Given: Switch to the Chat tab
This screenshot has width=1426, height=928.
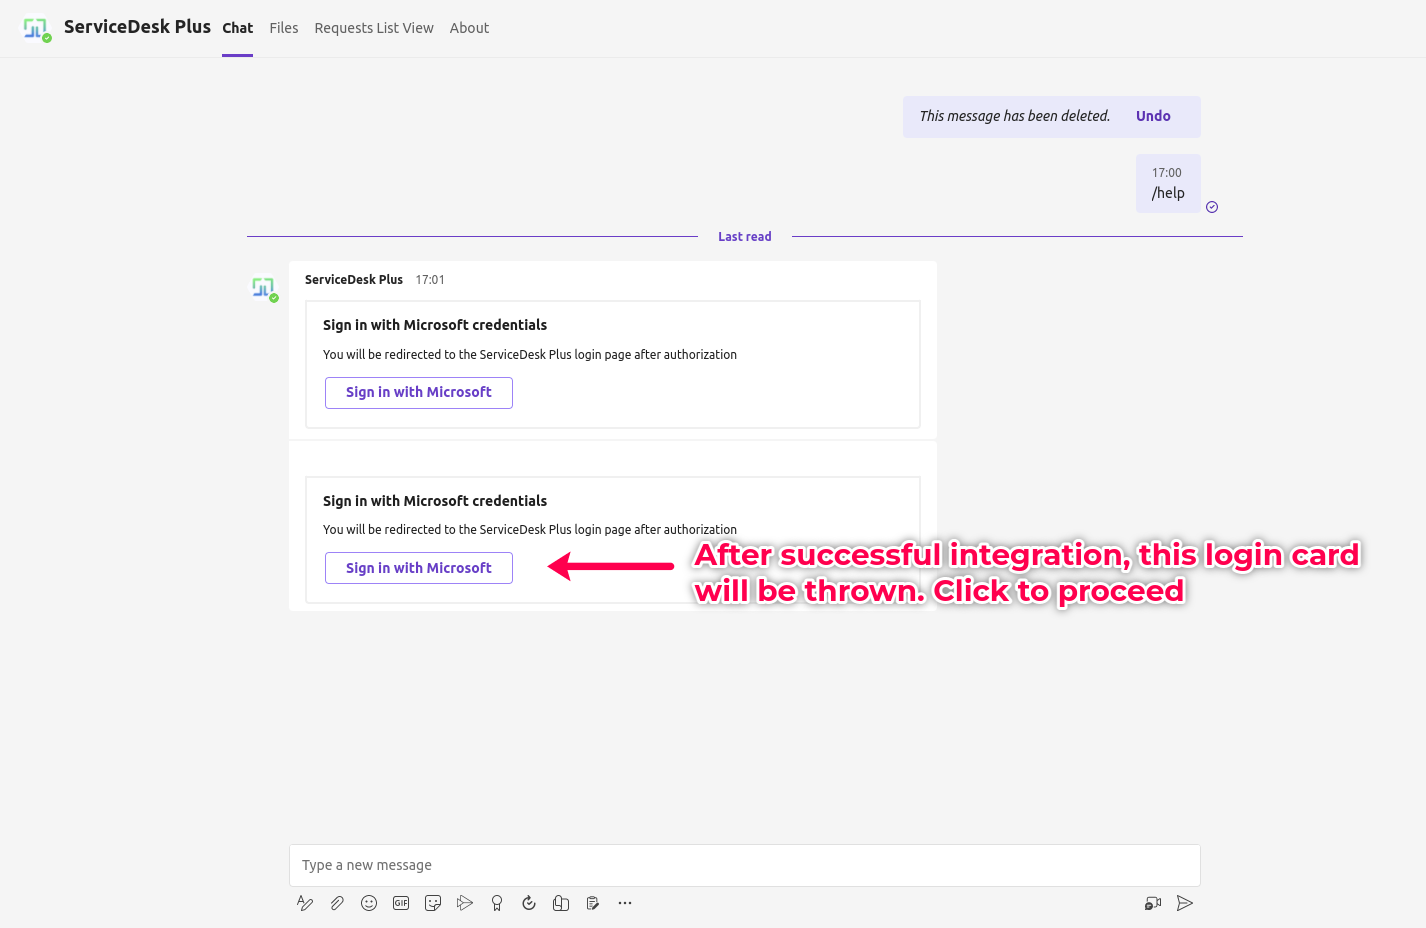Looking at the screenshot, I should click(238, 28).
